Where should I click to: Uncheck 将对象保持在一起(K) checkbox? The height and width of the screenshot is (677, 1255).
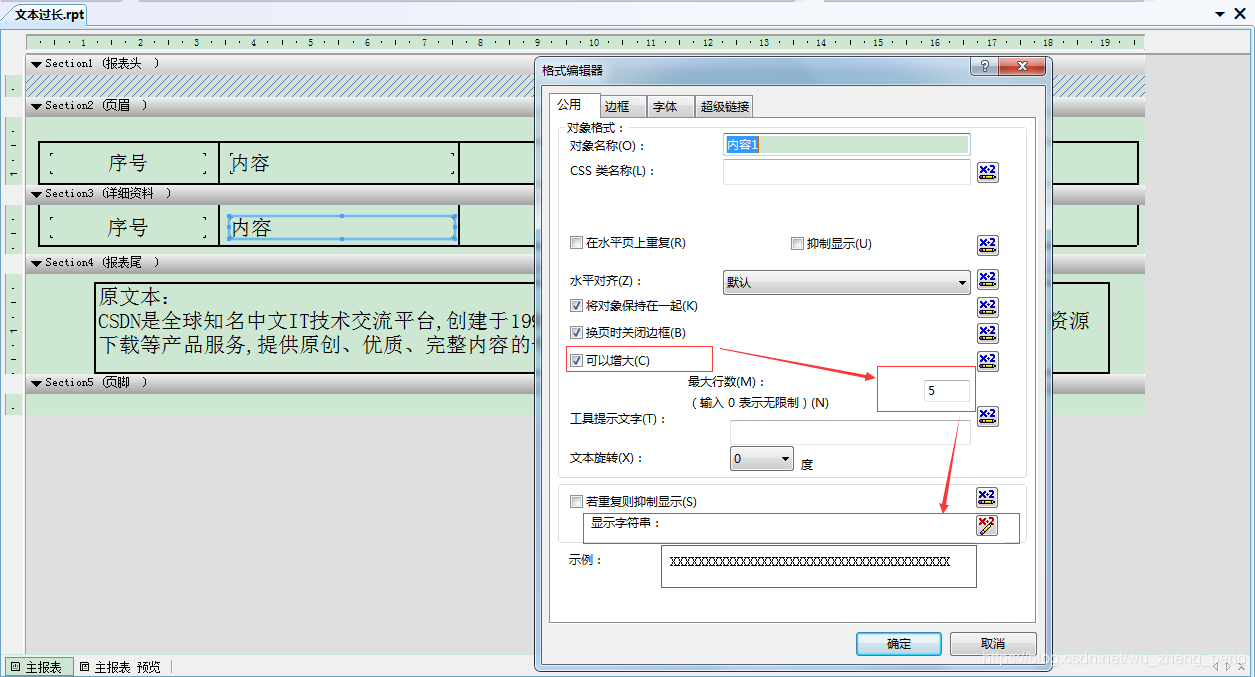point(576,306)
